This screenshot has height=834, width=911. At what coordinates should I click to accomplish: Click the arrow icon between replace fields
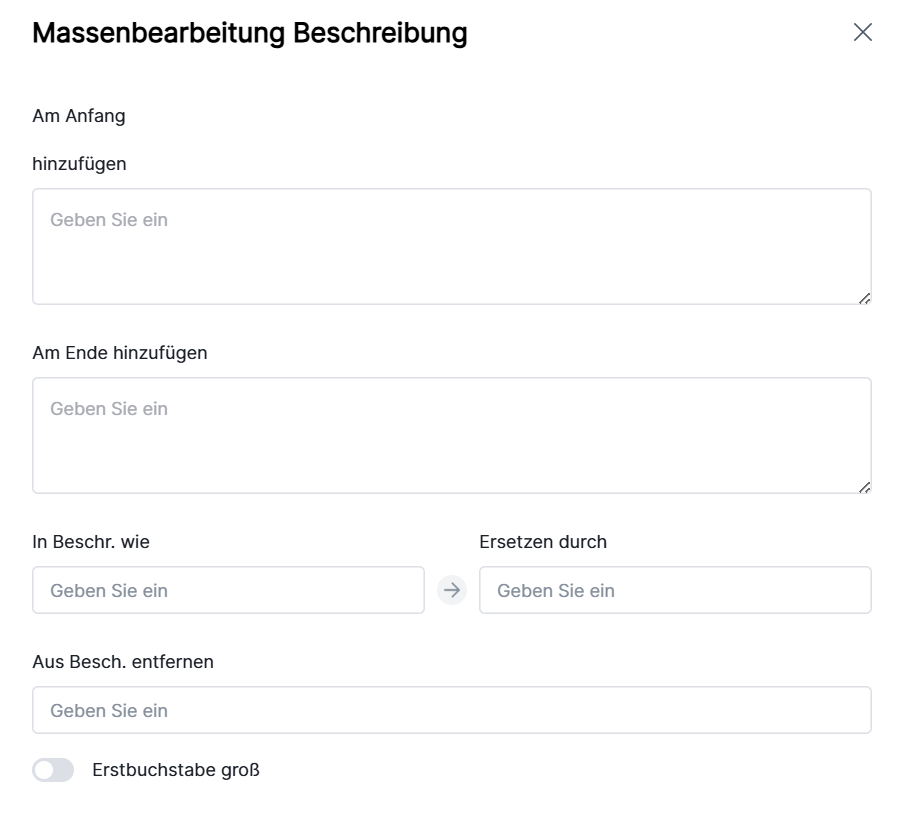tap(452, 590)
